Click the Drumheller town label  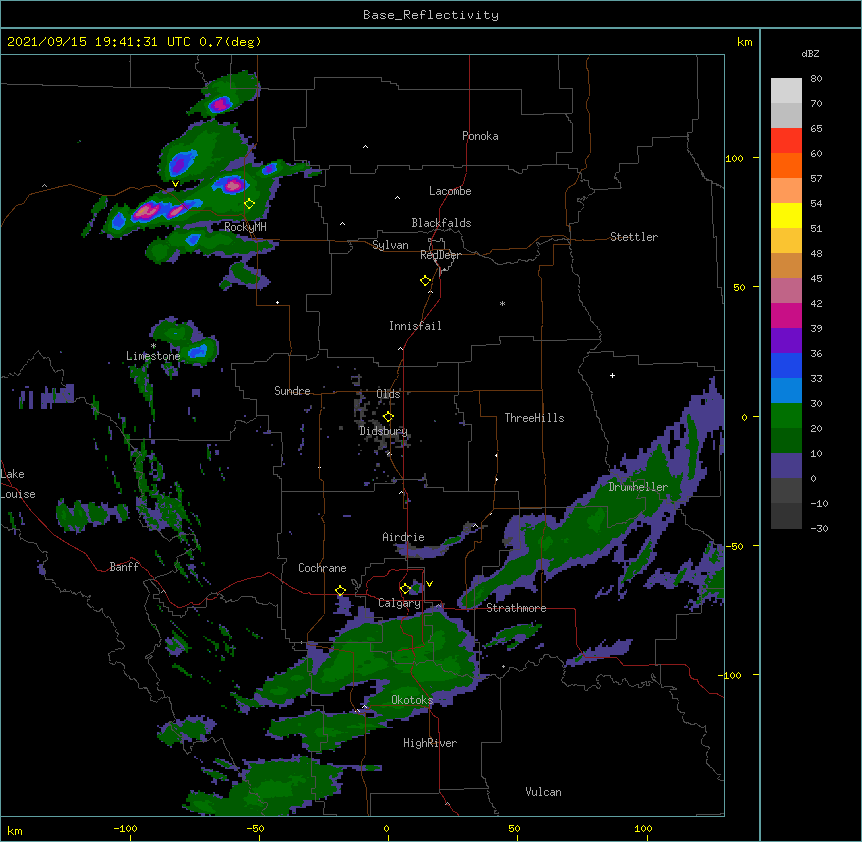click(x=638, y=487)
